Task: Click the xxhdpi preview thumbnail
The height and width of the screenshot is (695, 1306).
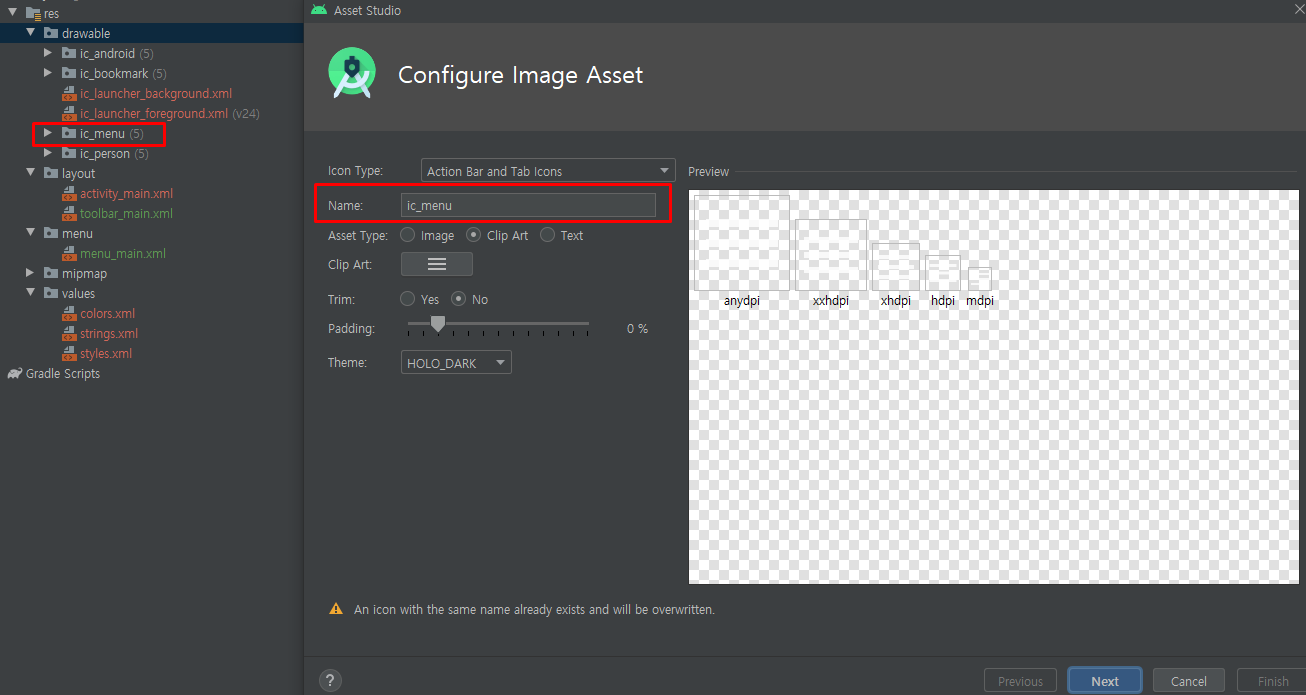Action: pyautogui.click(x=831, y=255)
